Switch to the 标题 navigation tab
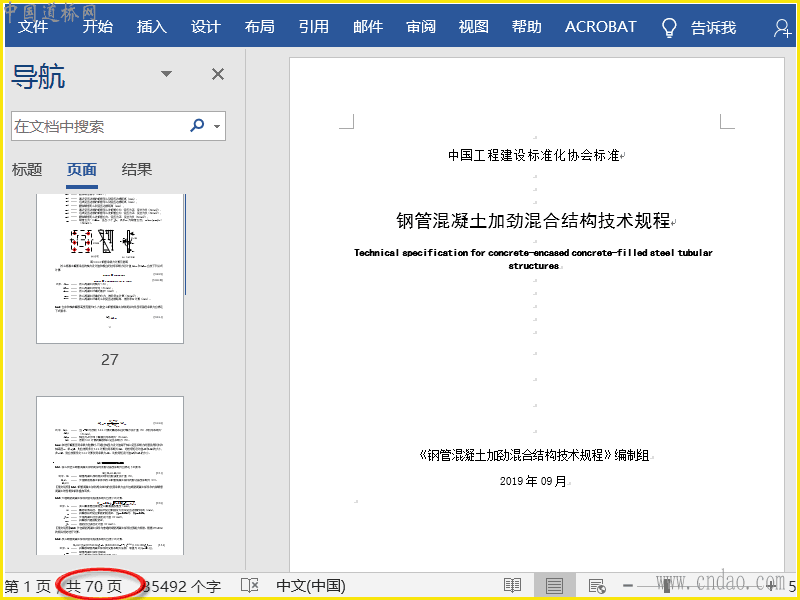Image resolution: width=800 pixels, height=600 pixels. pyautogui.click(x=27, y=169)
